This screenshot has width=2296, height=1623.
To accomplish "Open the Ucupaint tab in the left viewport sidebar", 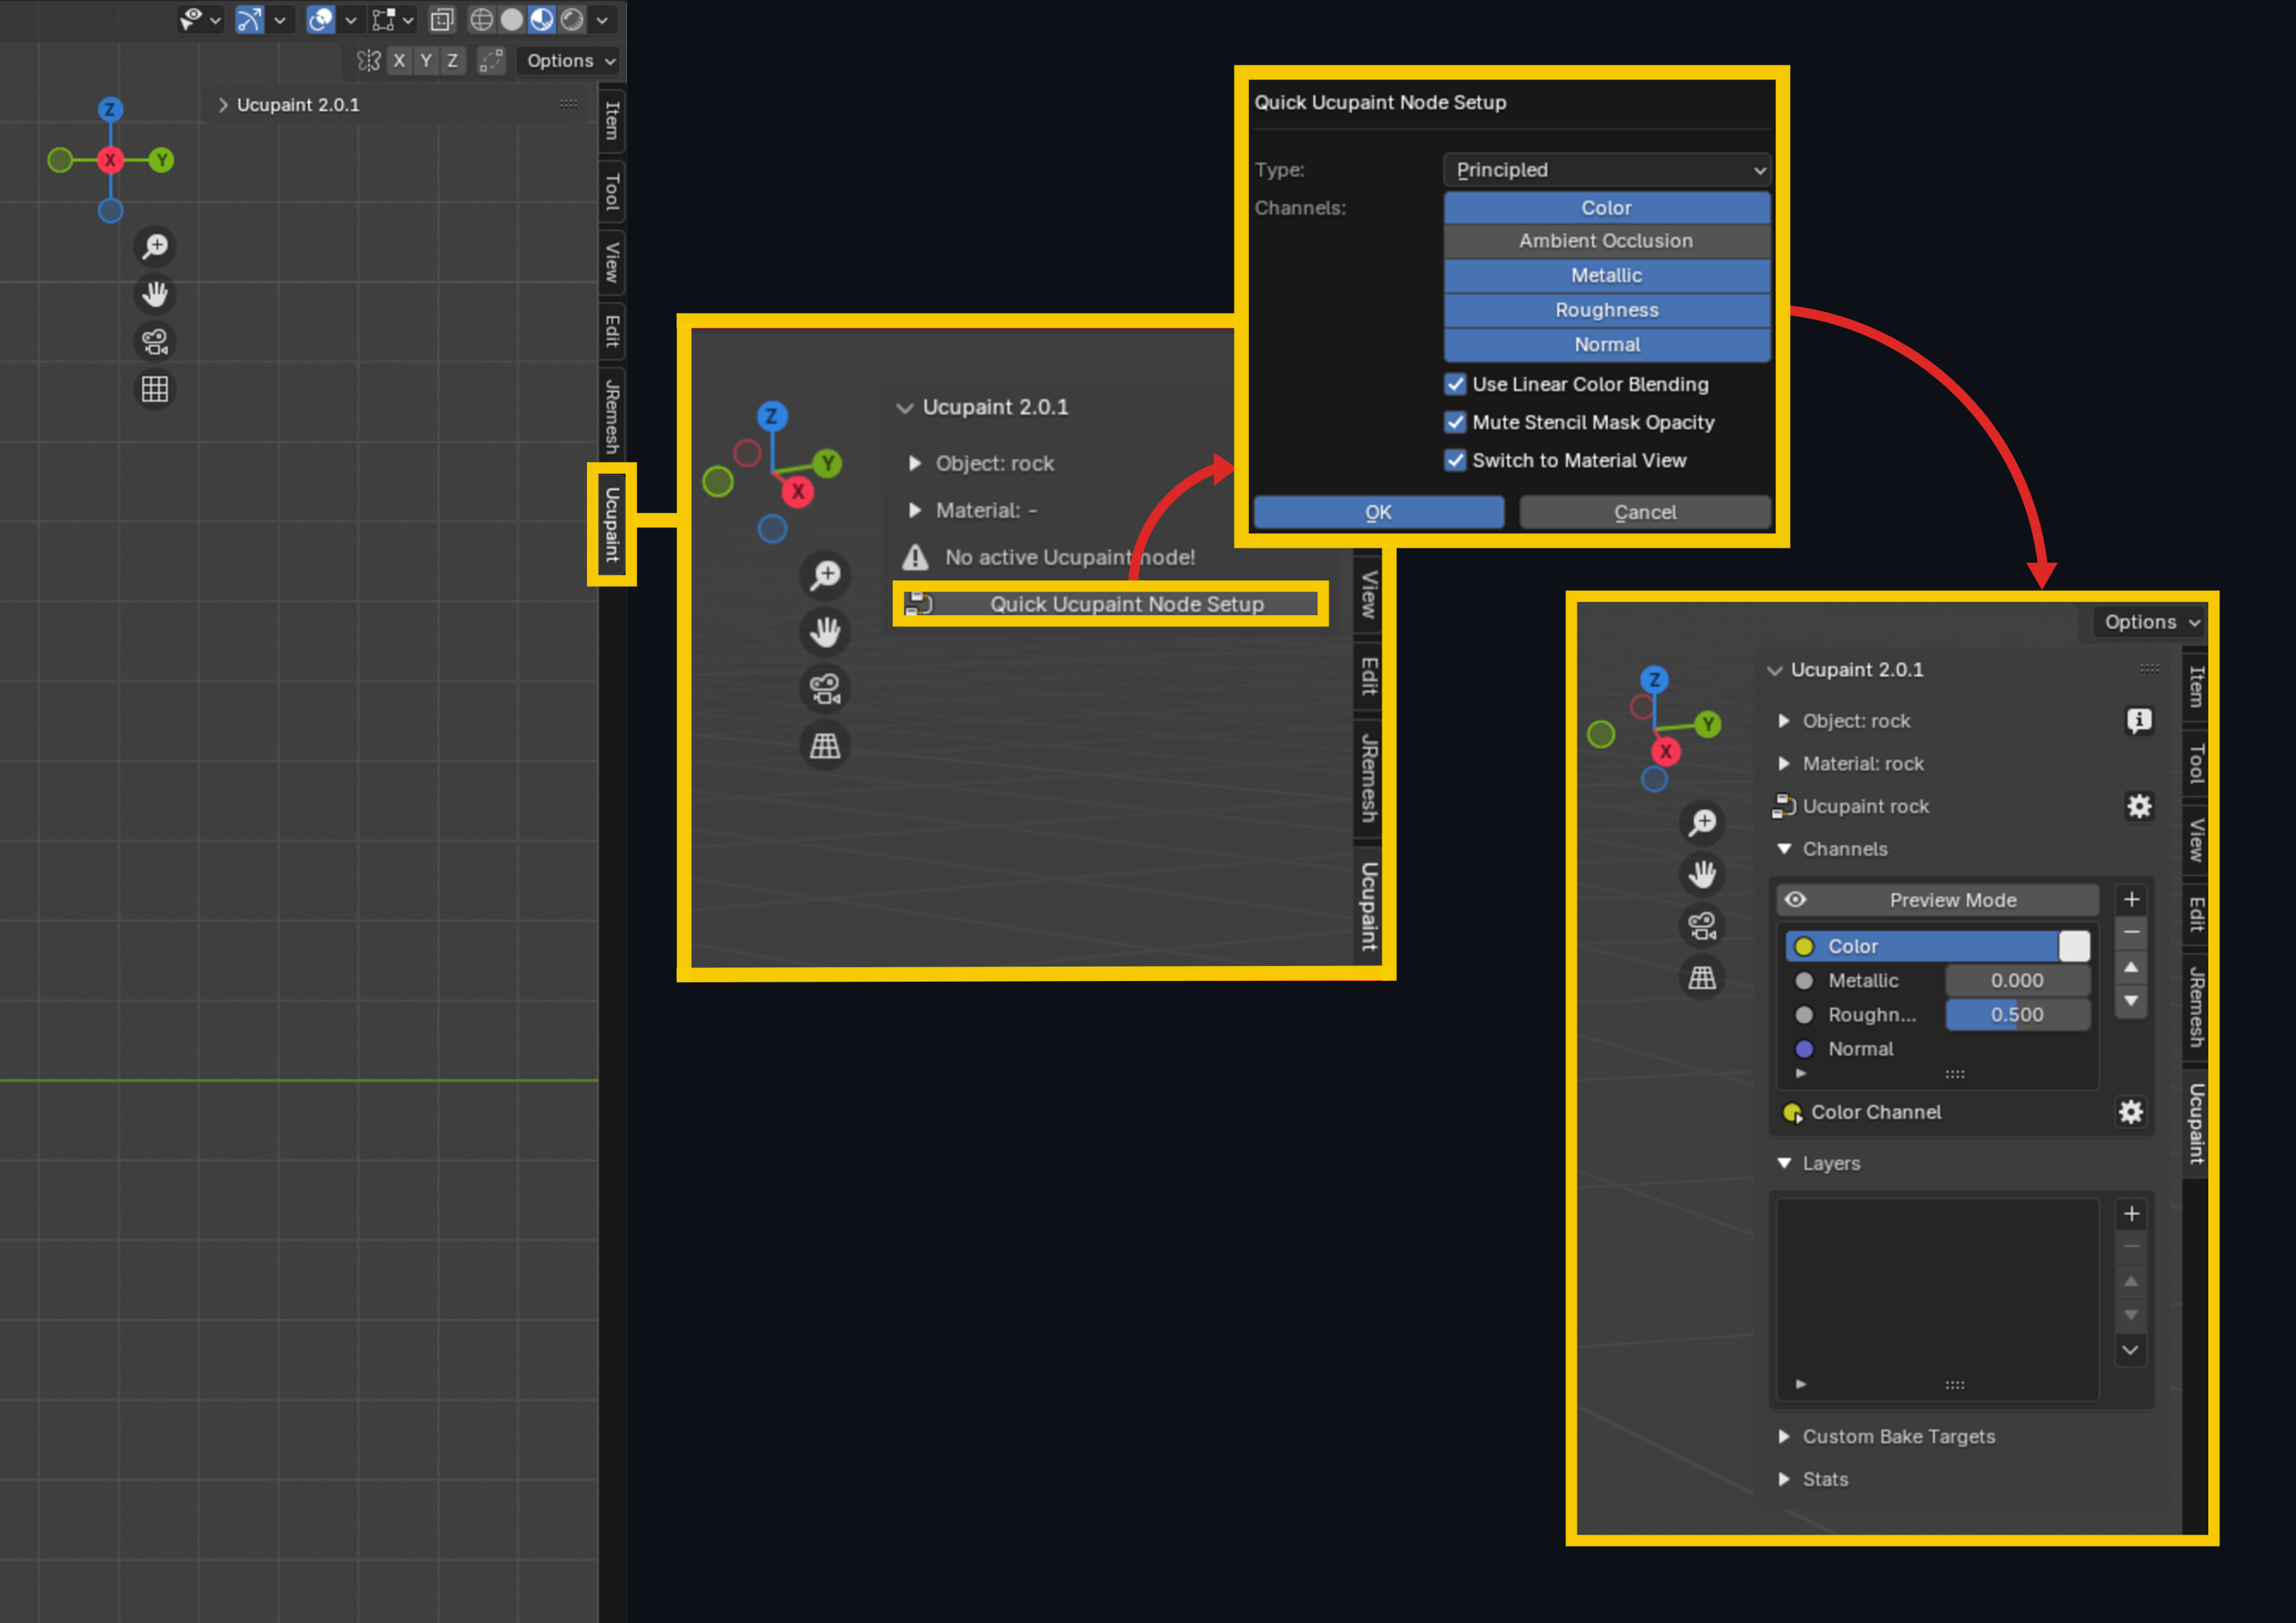I will pyautogui.click(x=612, y=524).
